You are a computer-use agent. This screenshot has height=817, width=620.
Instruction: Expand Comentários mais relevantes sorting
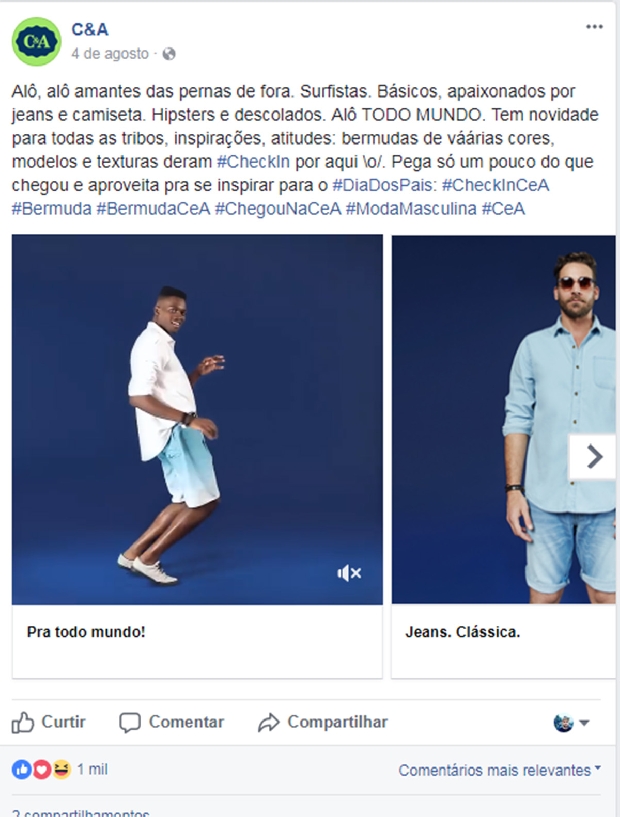point(500,770)
